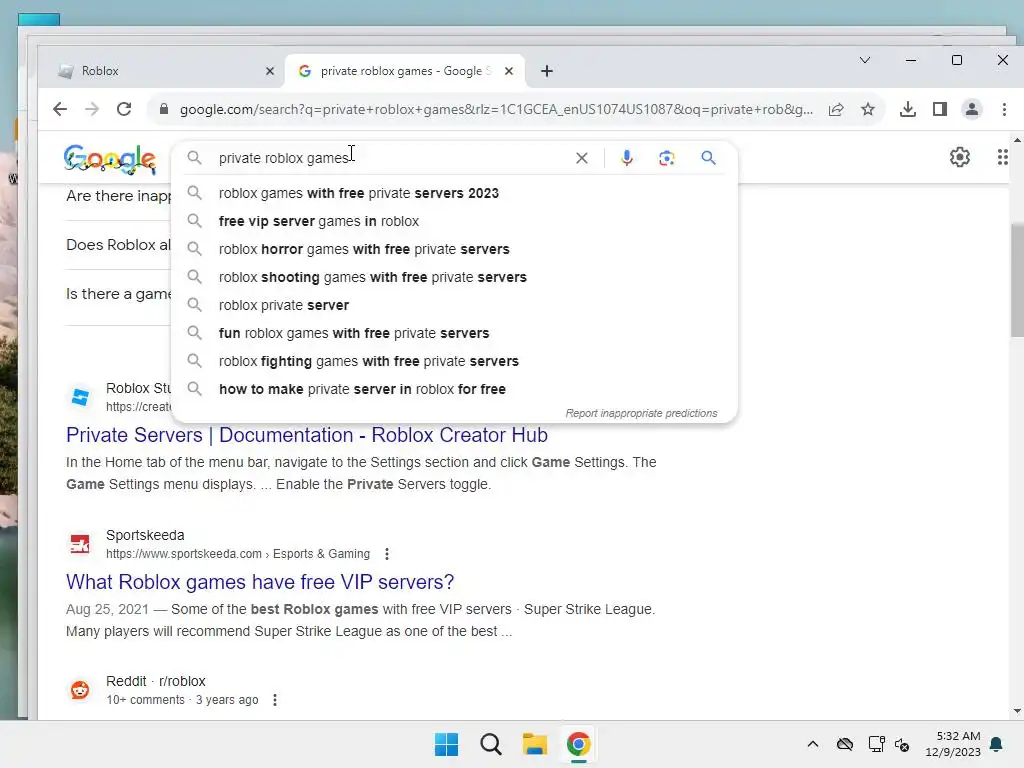Click the Roblox Studio result favicon
The image size is (1024, 768).
pyautogui.click(x=80, y=397)
